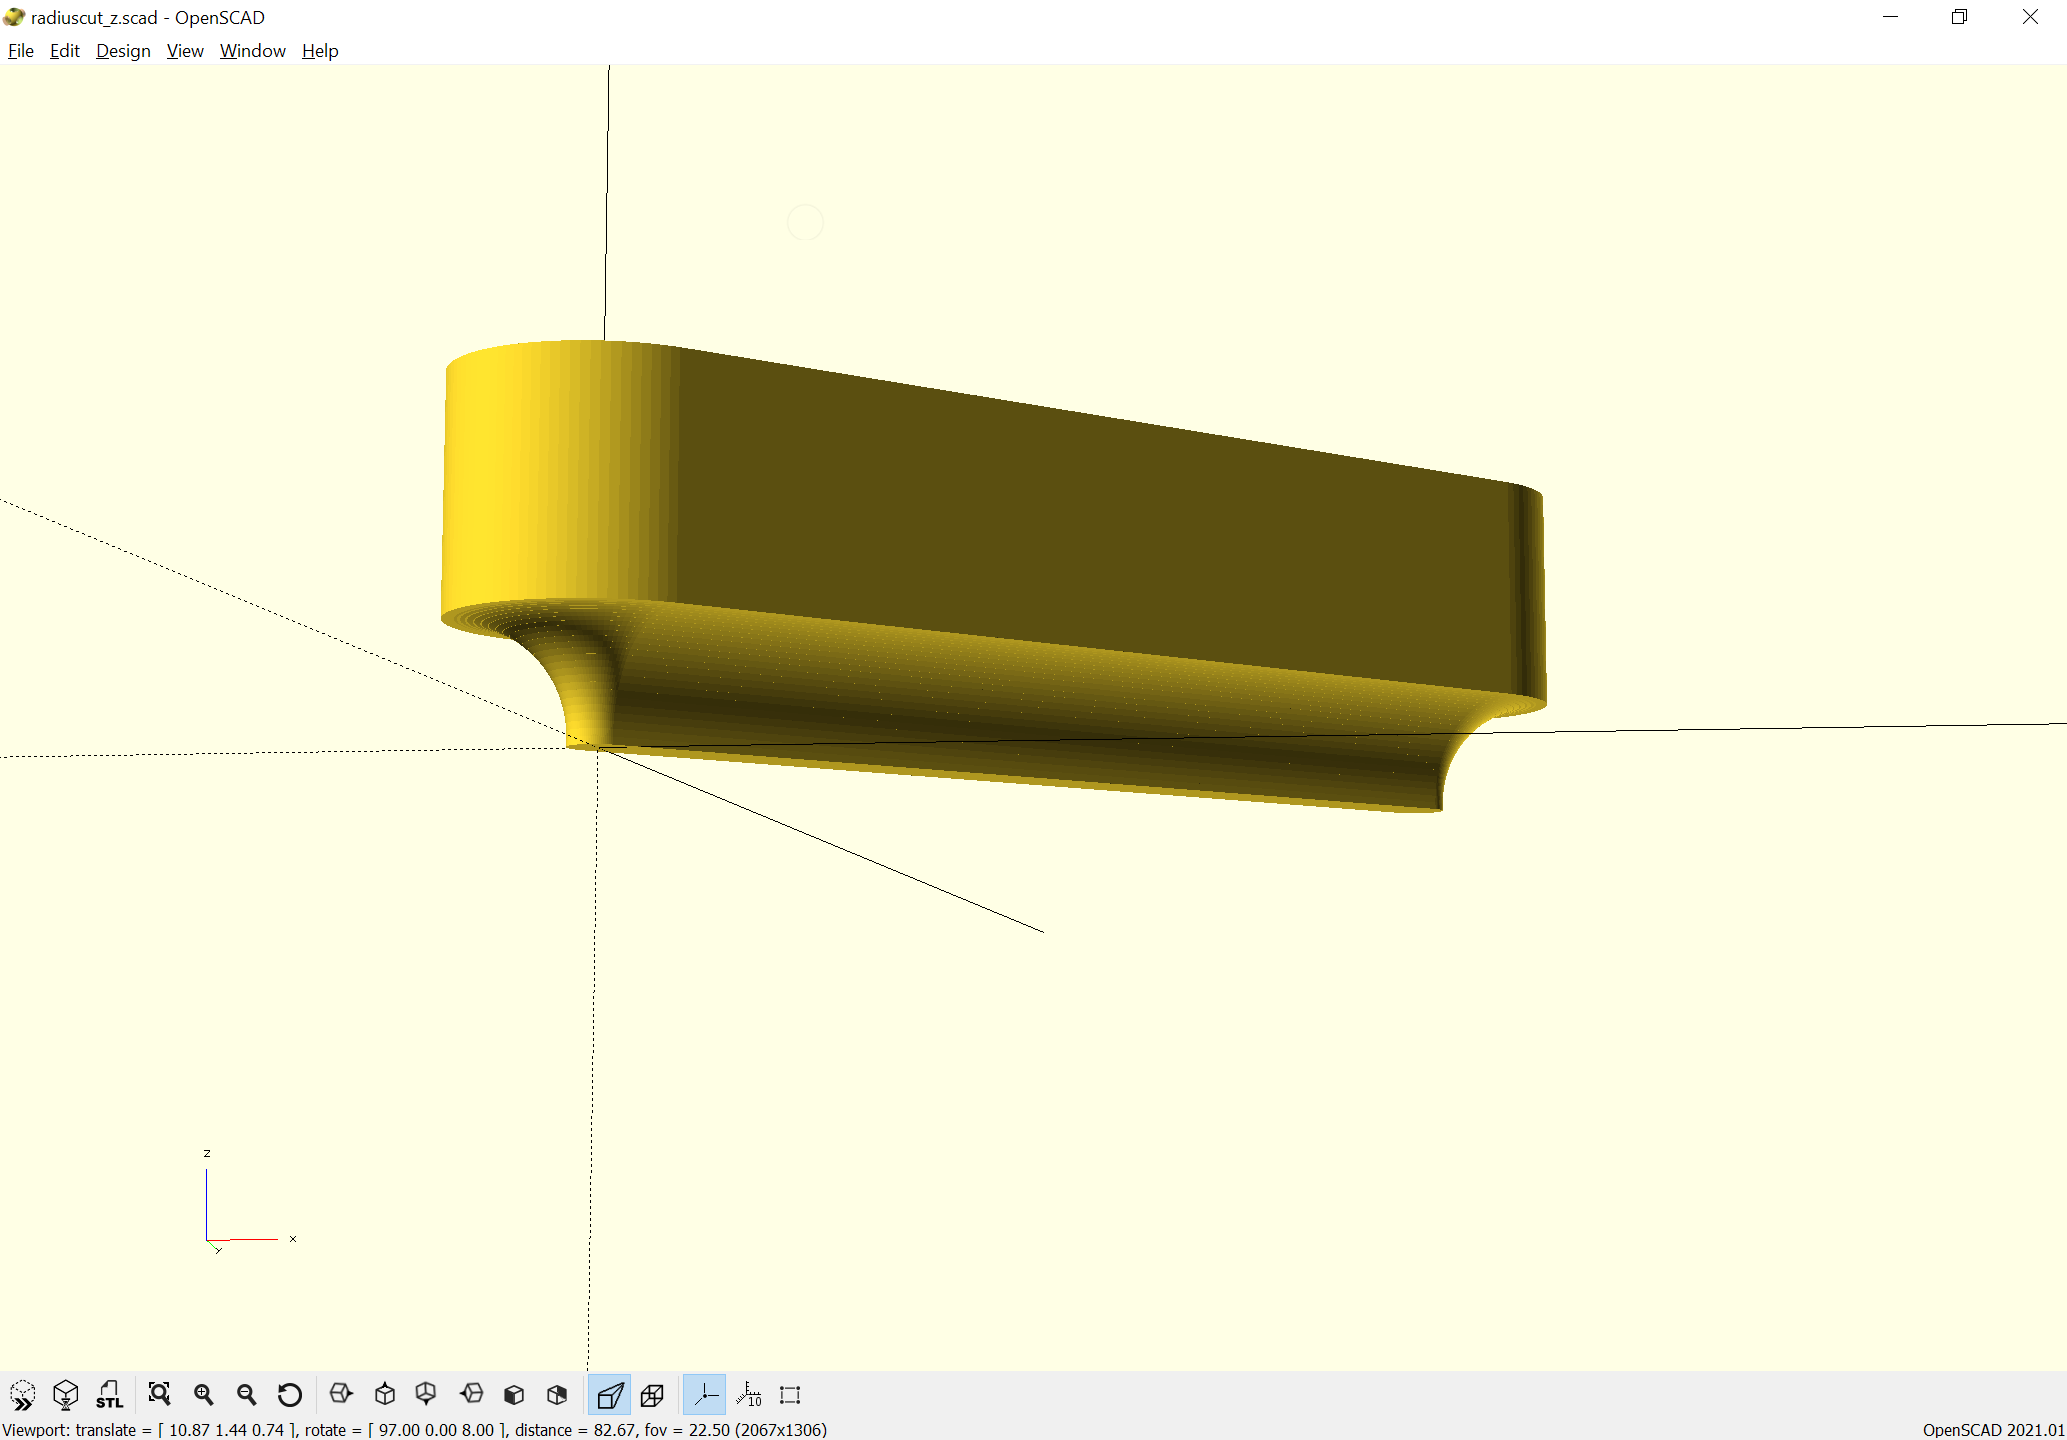Click the View All icon
2067x1440 pixels.
(x=159, y=1394)
